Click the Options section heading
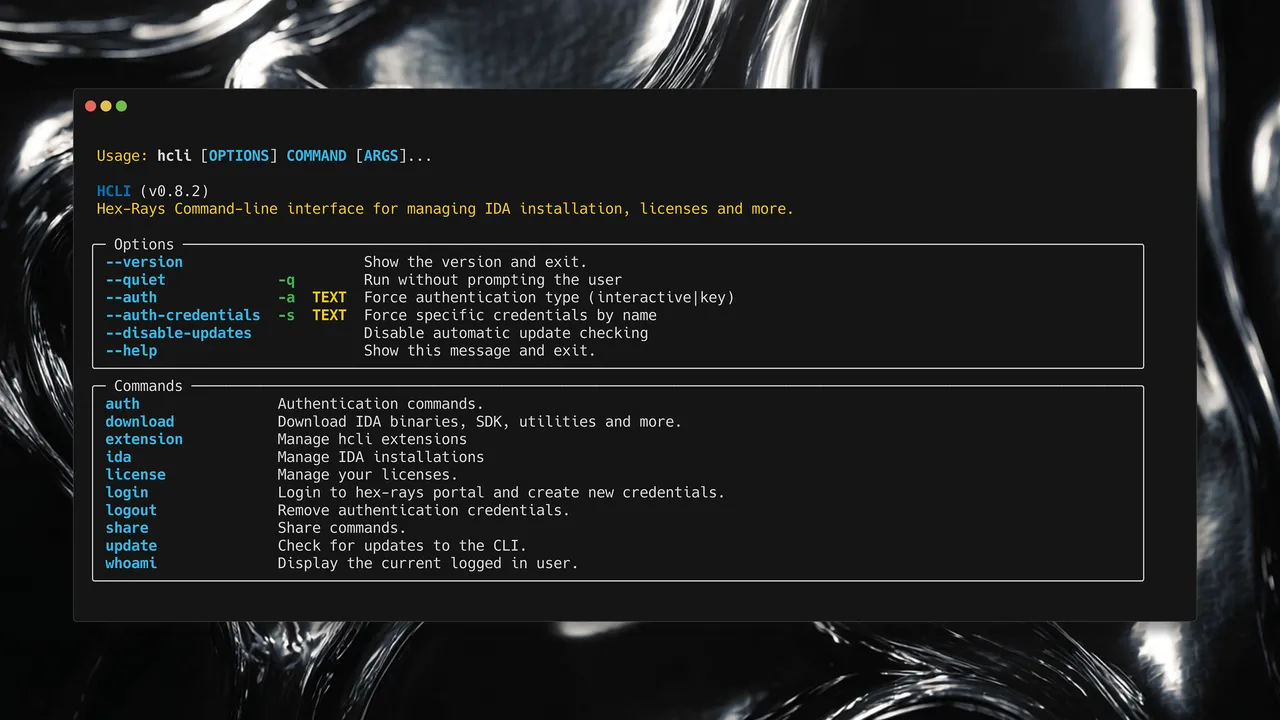 click(x=144, y=244)
